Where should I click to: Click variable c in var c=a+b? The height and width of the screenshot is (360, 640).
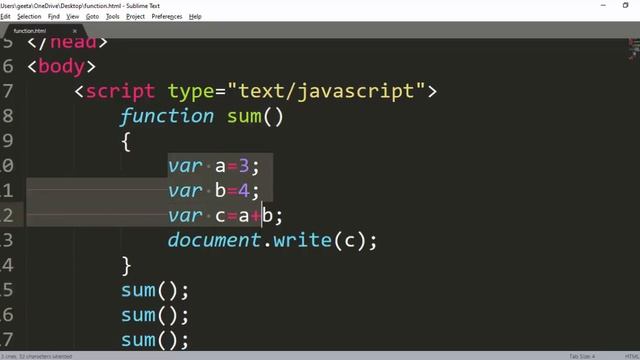coord(220,216)
